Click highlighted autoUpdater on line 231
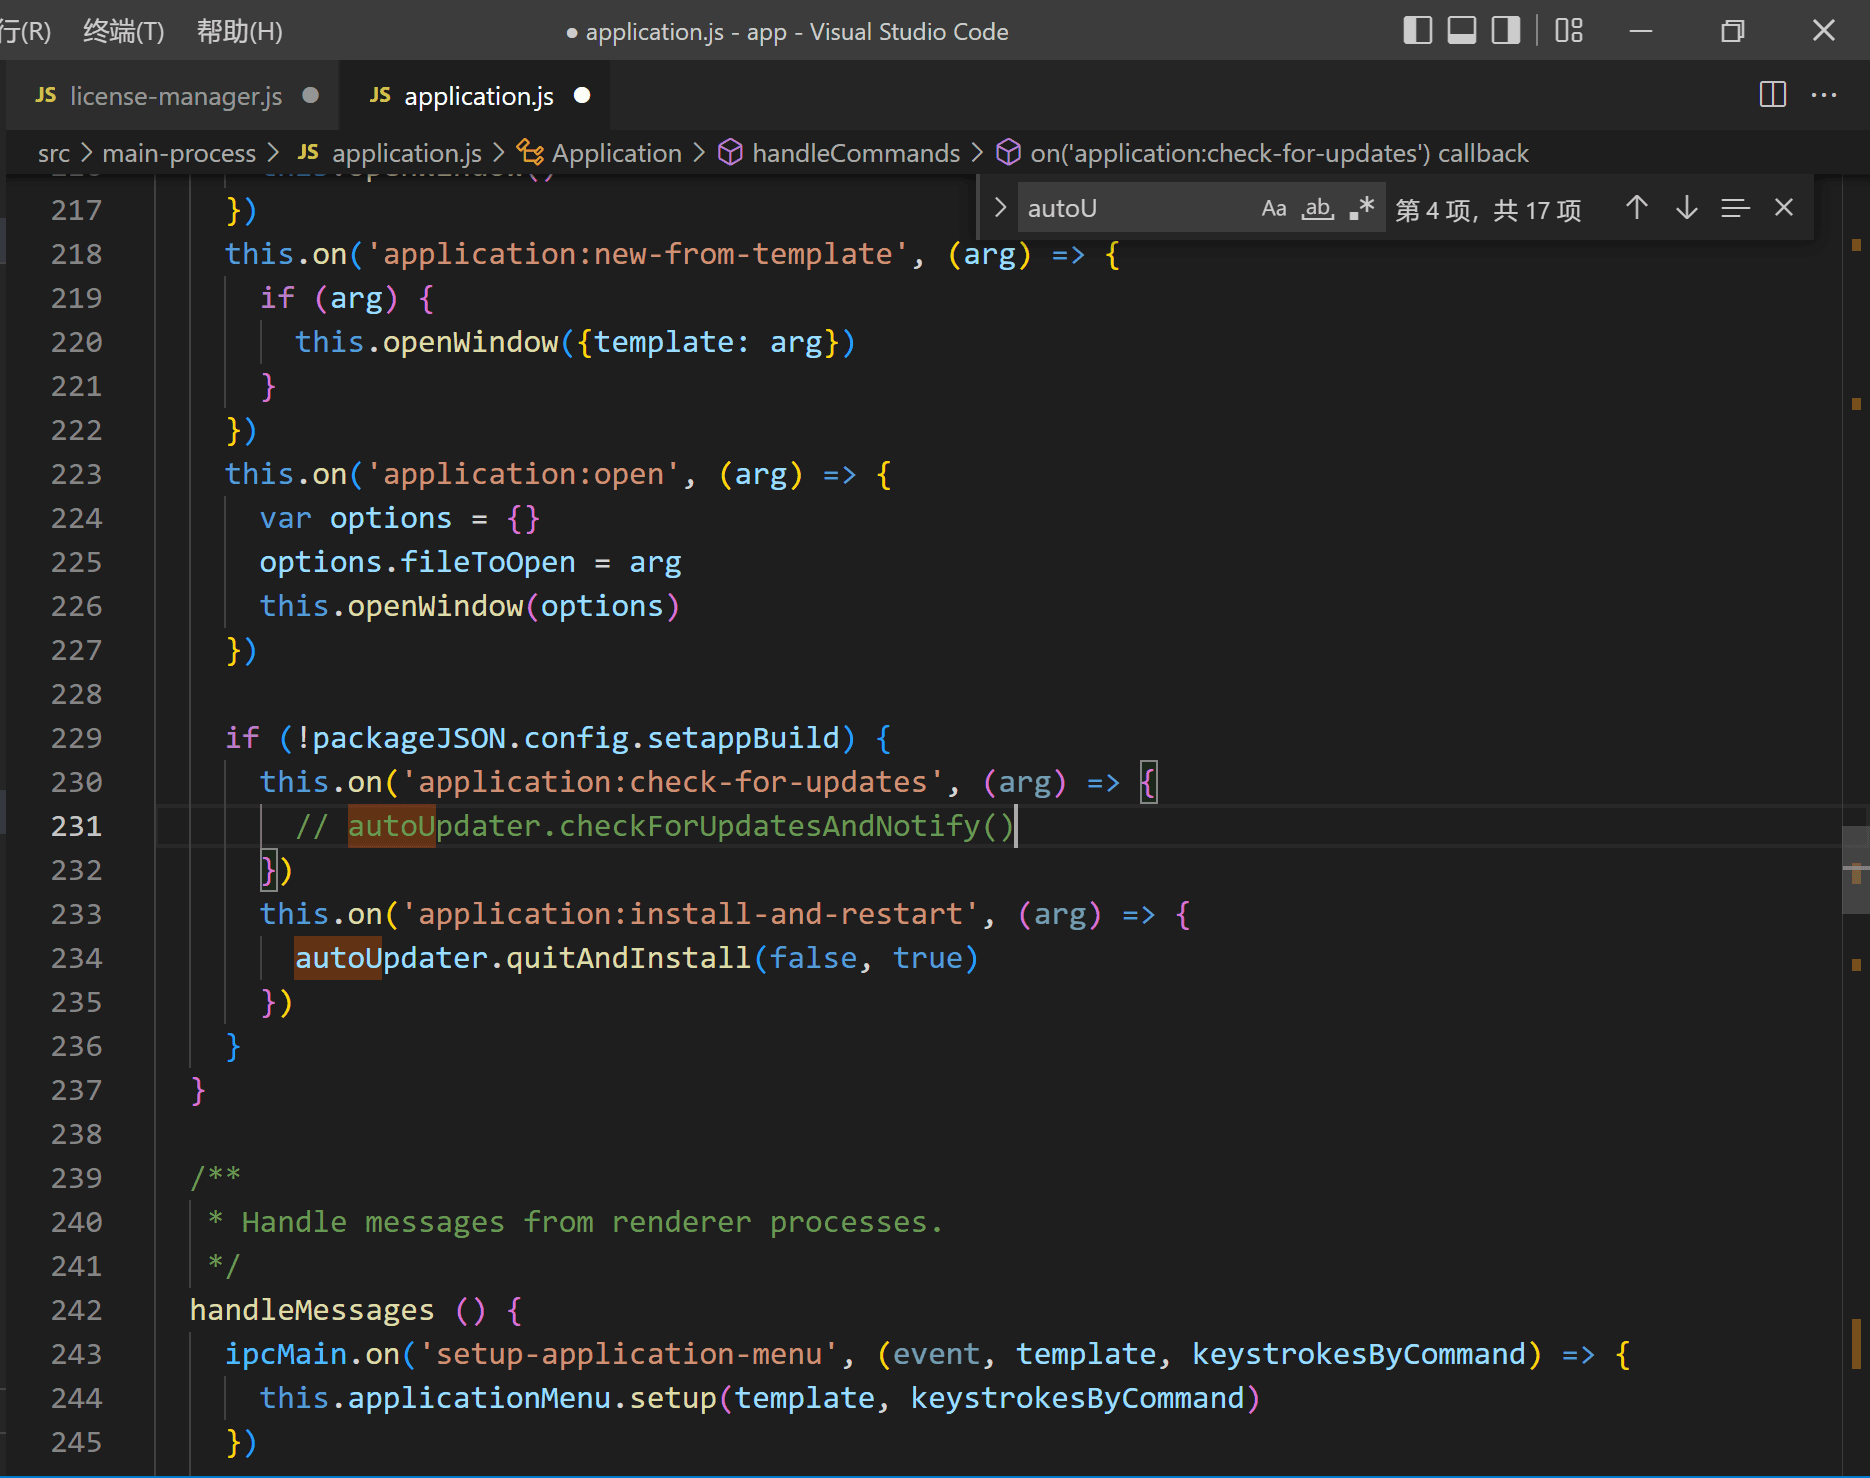1870x1478 pixels. (444, 826)
